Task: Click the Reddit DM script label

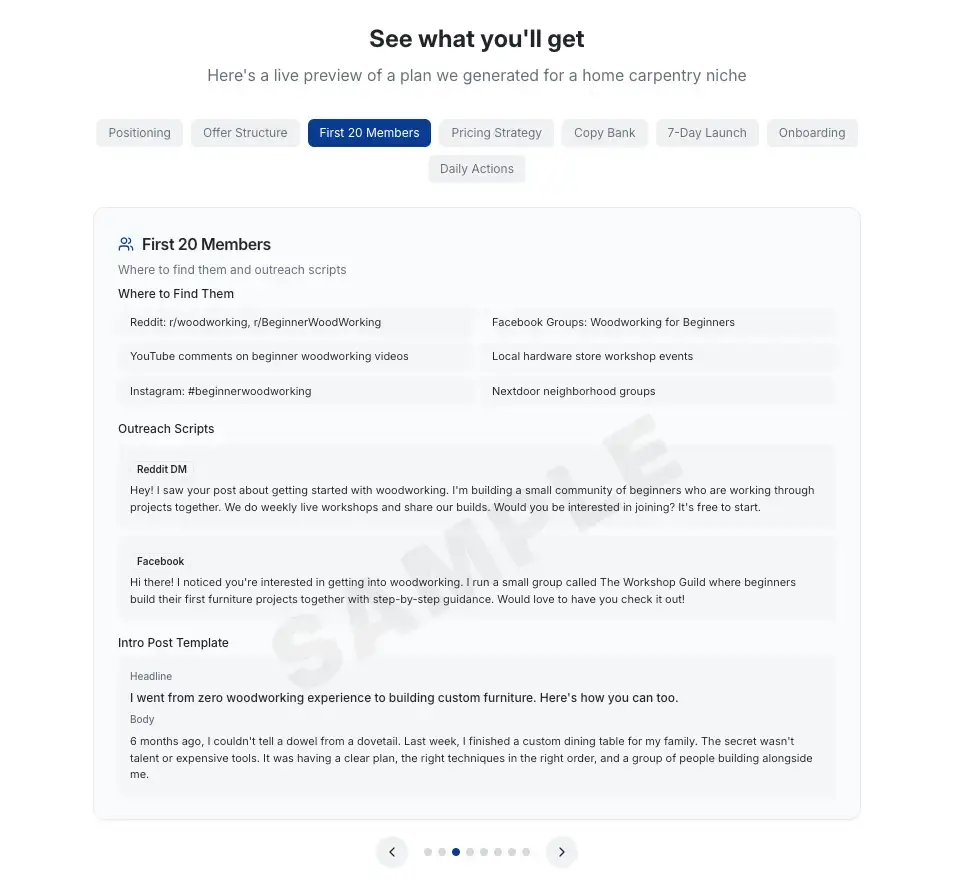Action: coord(162,469)
